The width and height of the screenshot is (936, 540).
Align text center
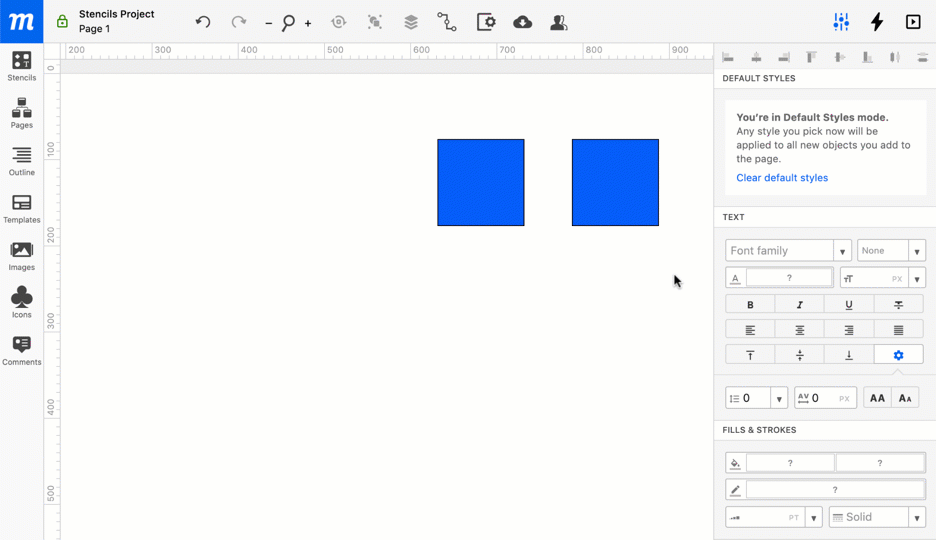coord(799,330)
